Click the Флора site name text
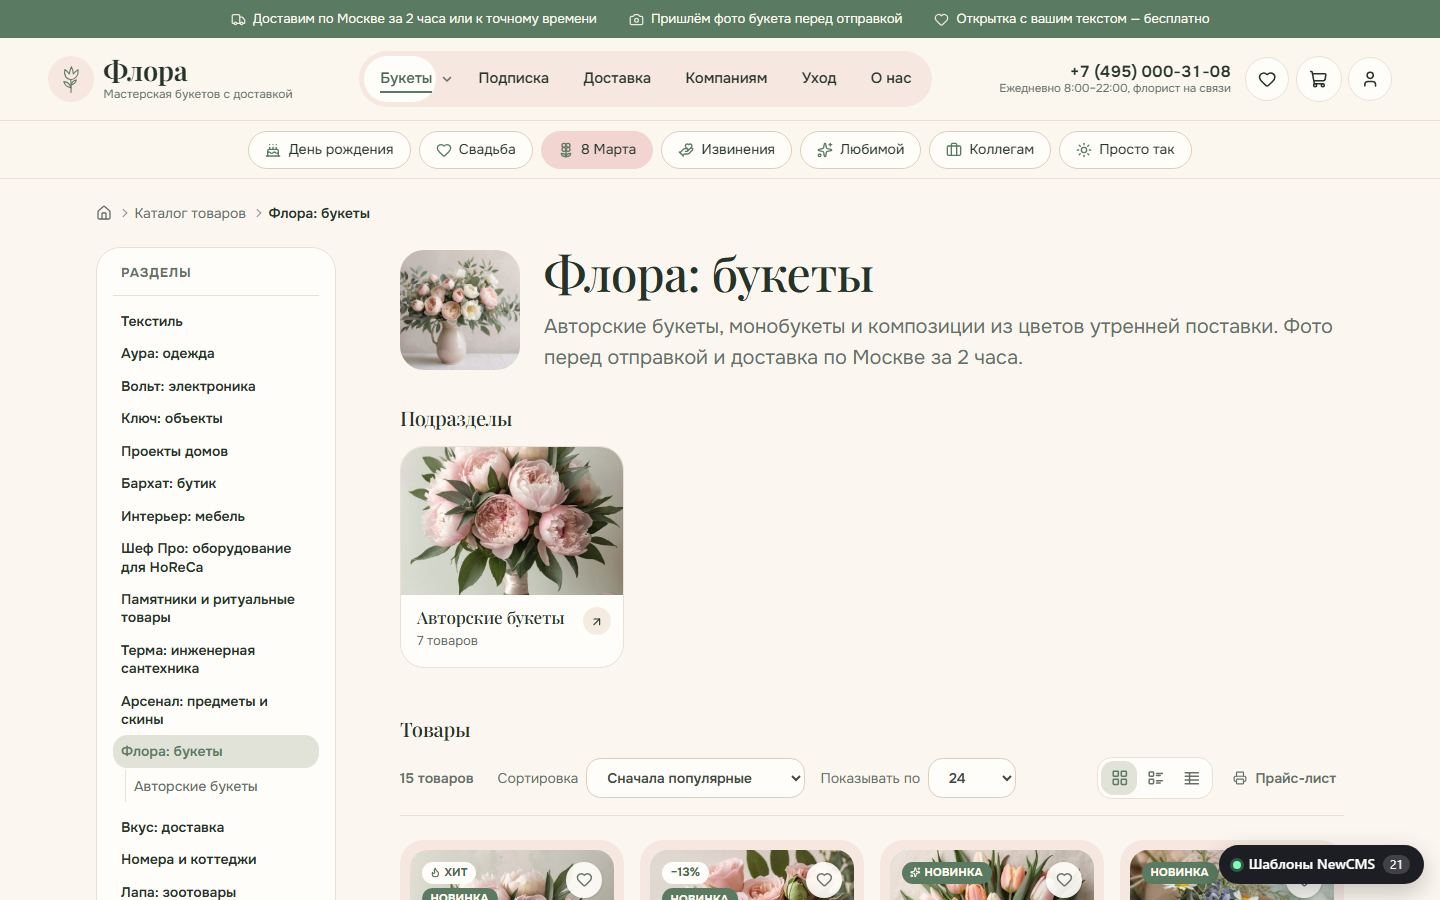This screenshot has width=1440, height=900. pos(145,71)
